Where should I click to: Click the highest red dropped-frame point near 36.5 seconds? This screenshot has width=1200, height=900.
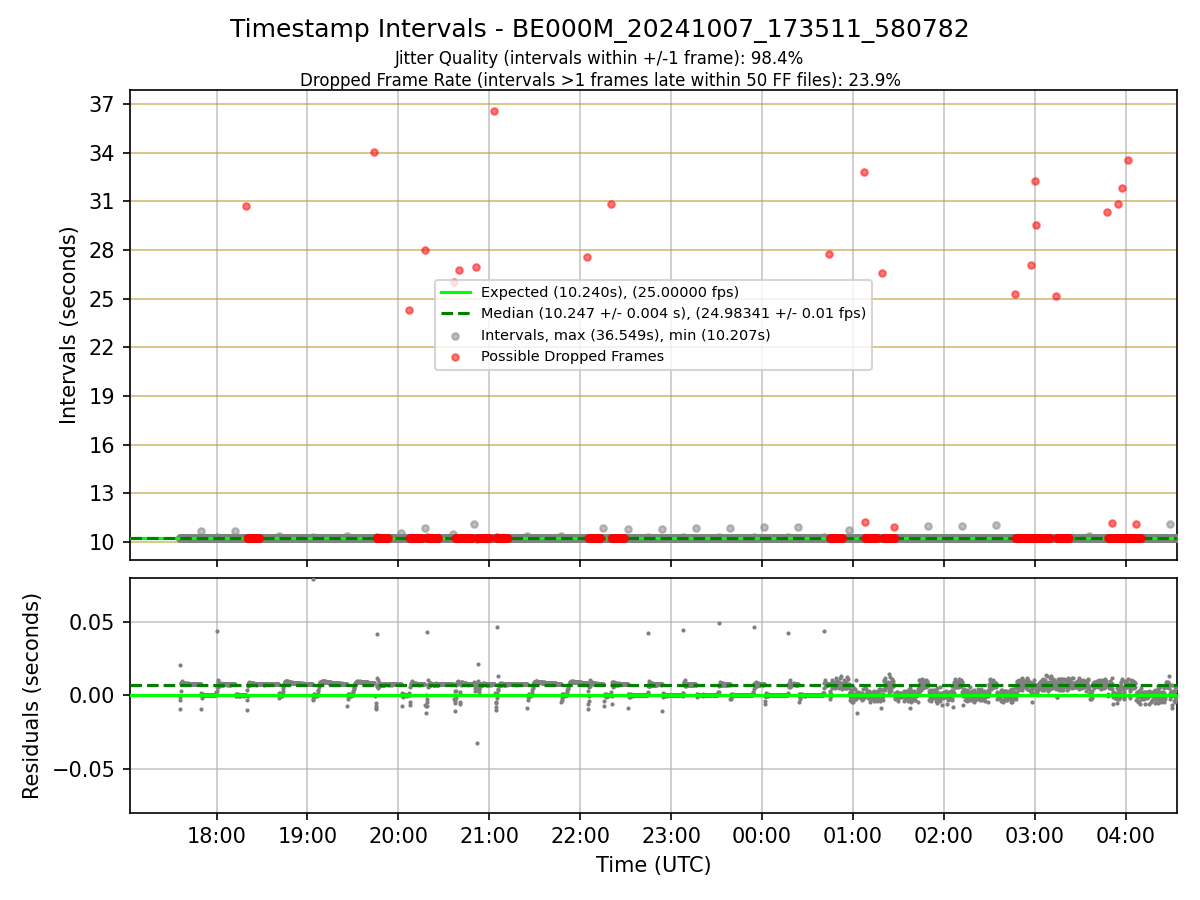point(494,111)
